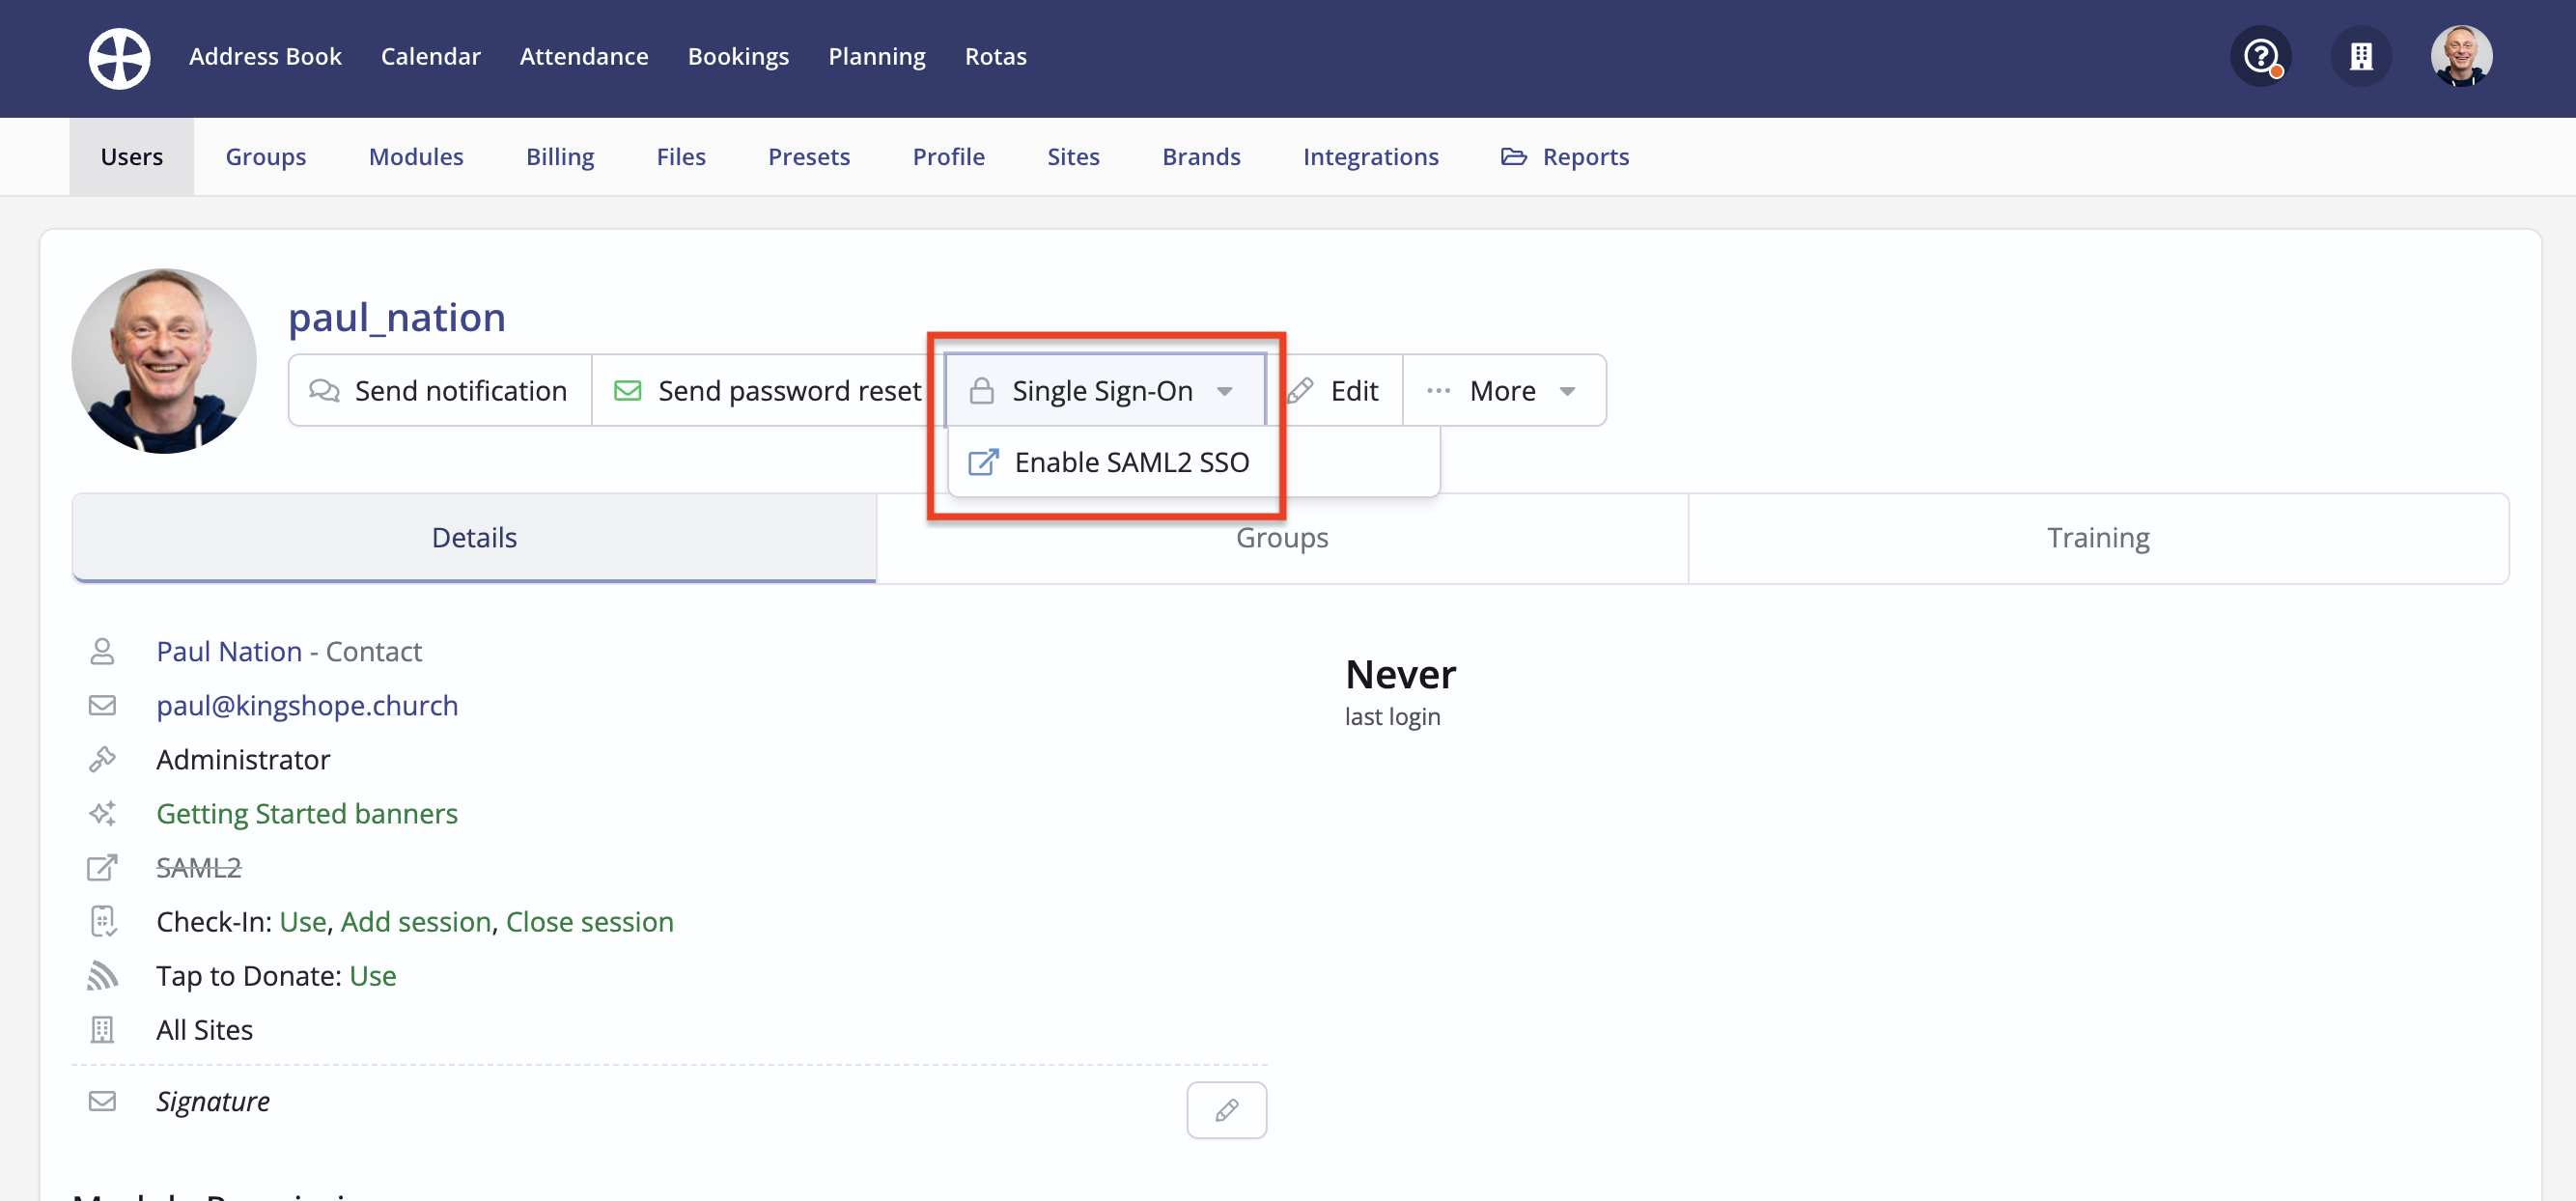The image size is (2576, 1201).
Task: Switch to the Files tab
Action: (x=681, y=156)
